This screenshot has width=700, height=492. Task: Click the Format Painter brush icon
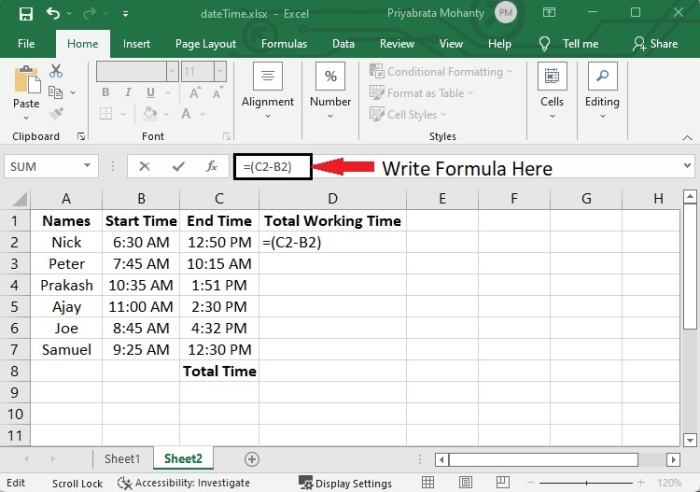(56, 113)
